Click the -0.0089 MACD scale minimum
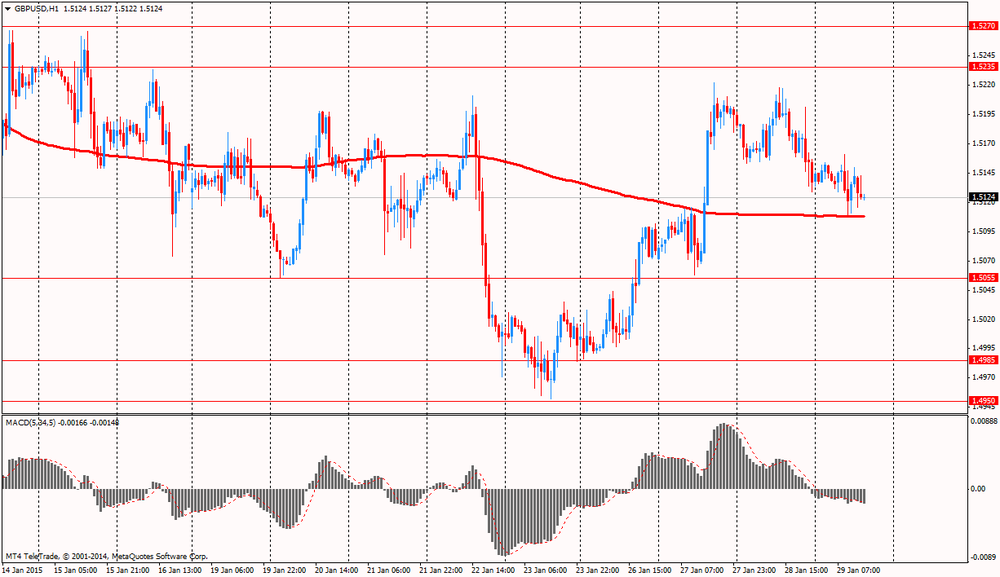This screenshot has width=1000, height=577. click(x=982, y=557)
